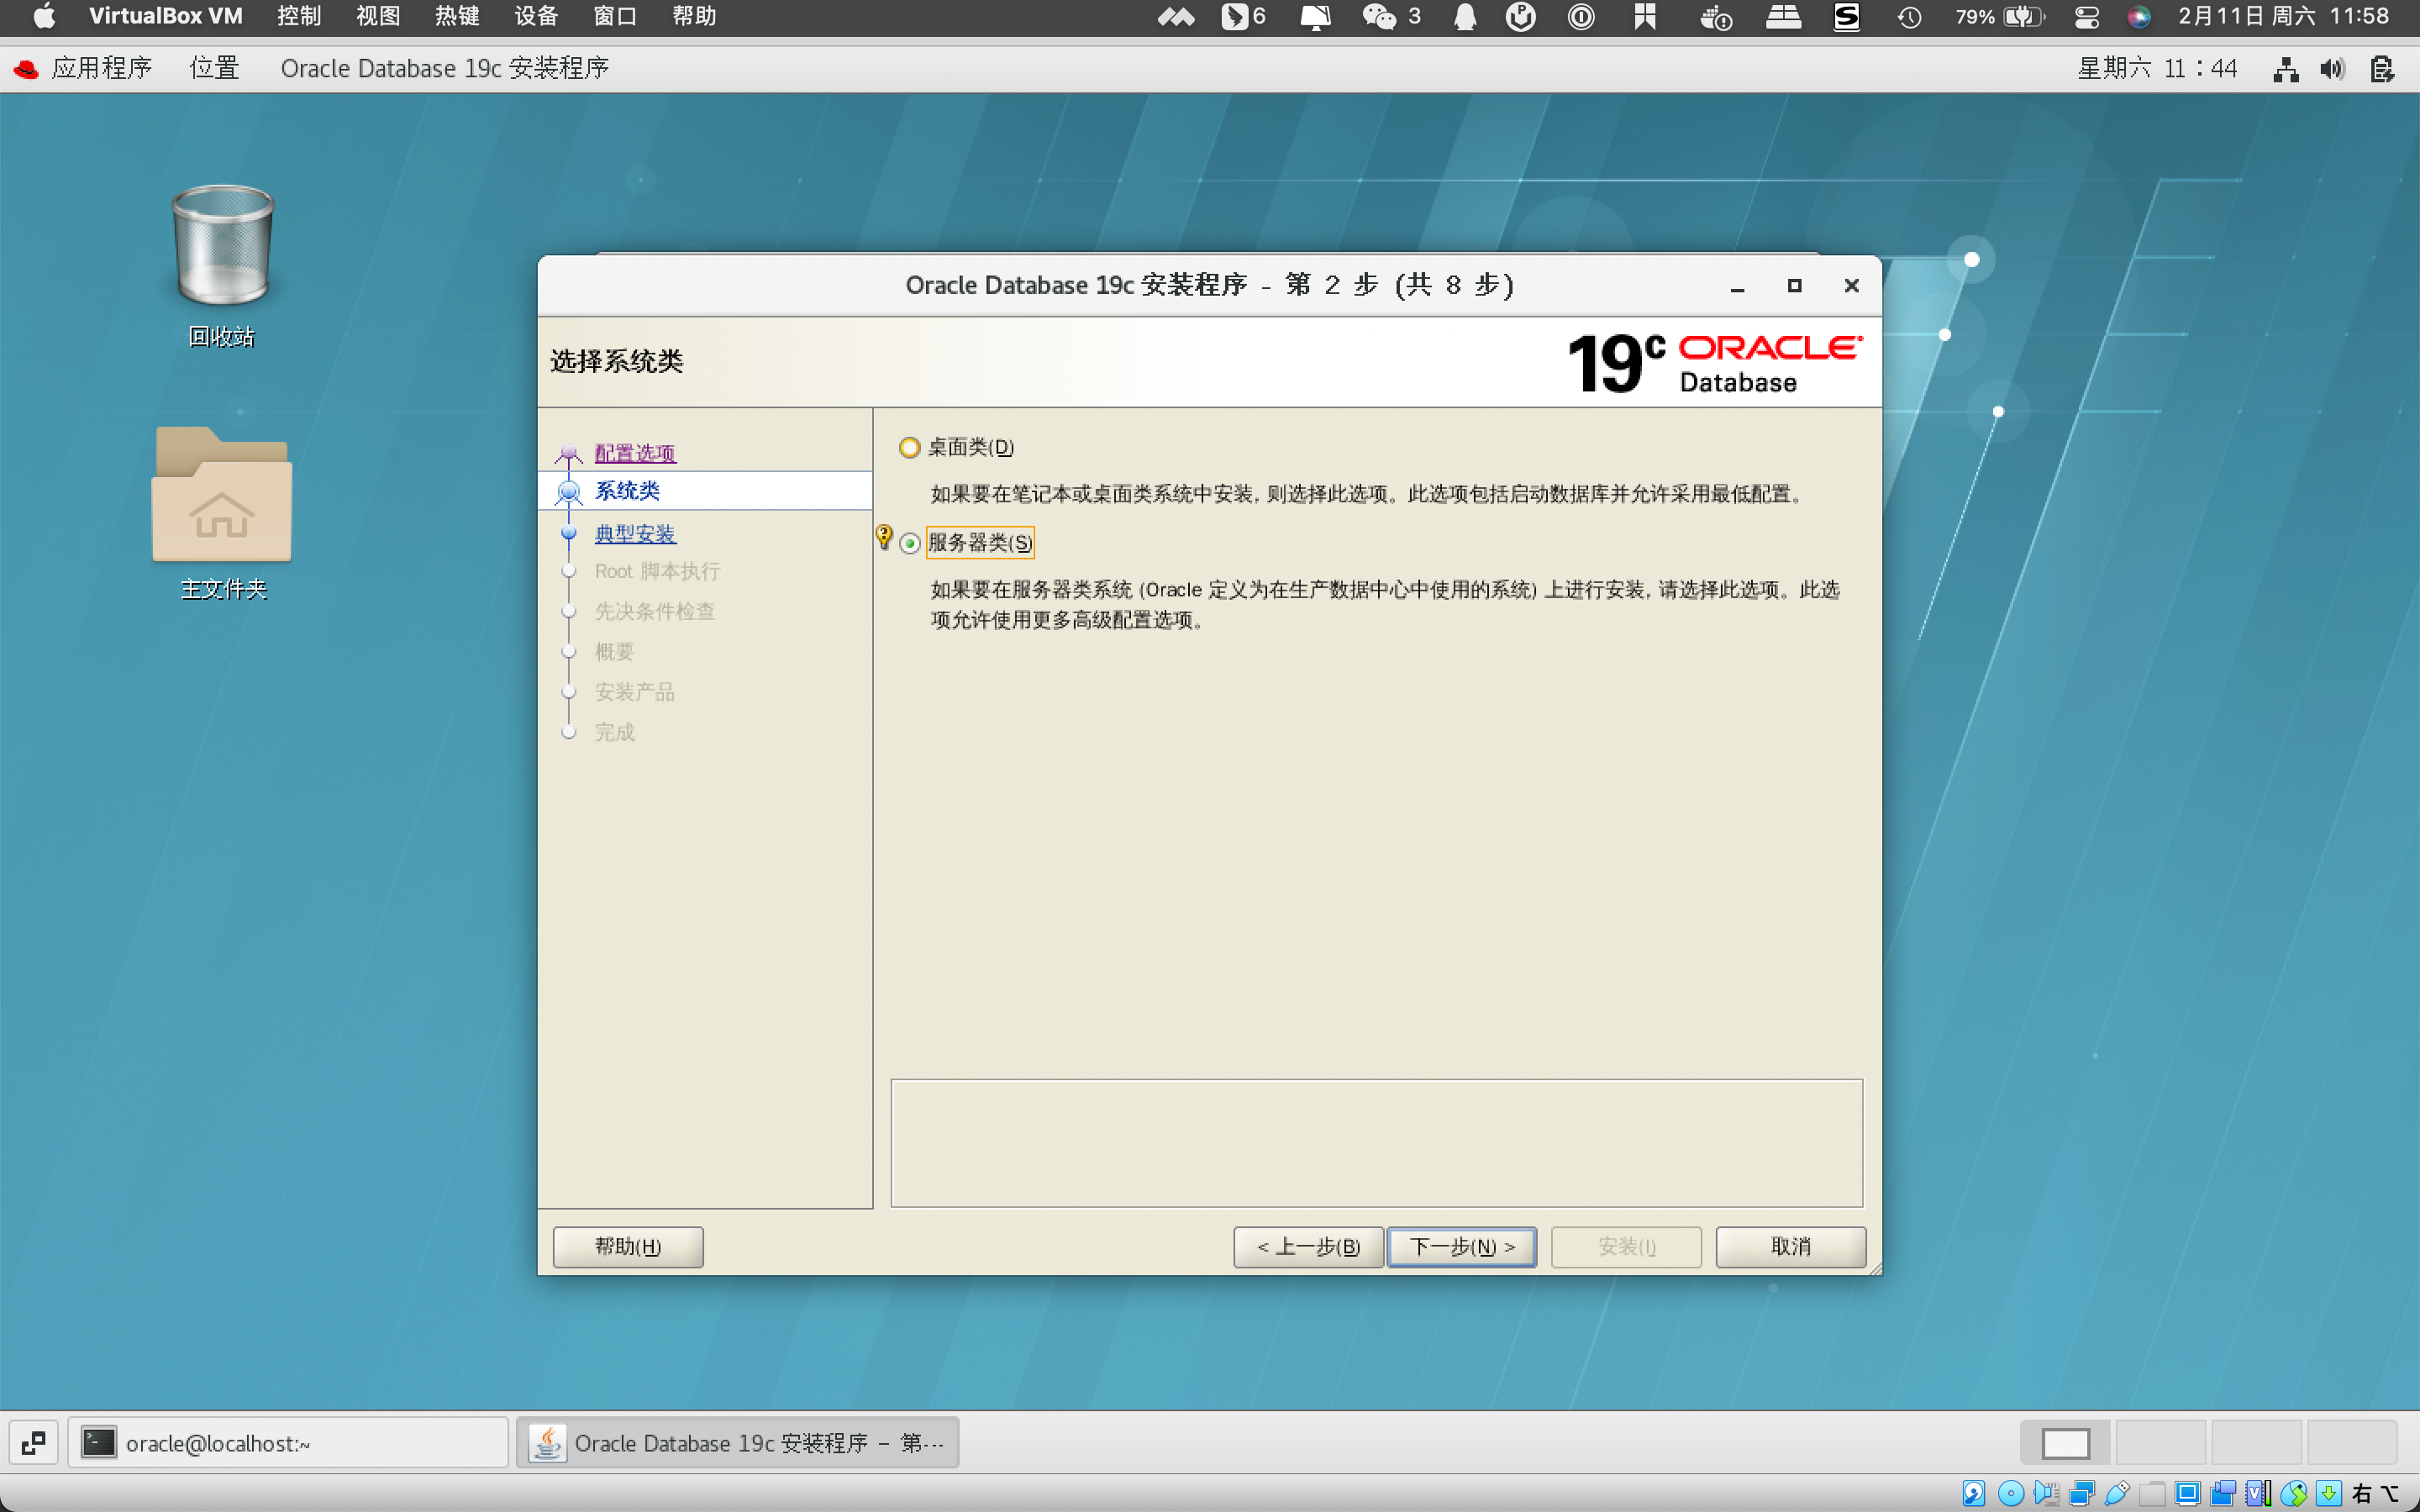Click the volume speaker icon in the GNOME panel
This screenshot has height=1512, width=2420.
point(2332,69)
